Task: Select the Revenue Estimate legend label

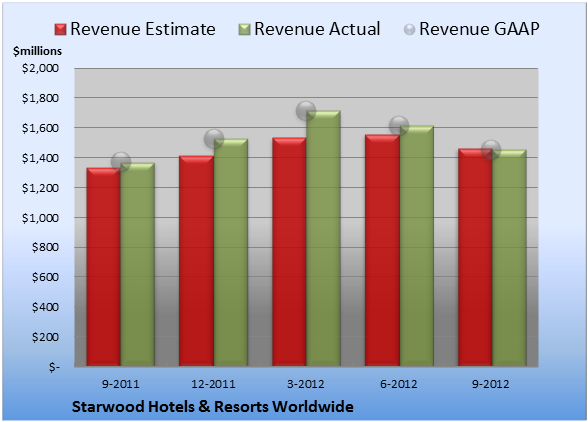Action: point(143,29)
